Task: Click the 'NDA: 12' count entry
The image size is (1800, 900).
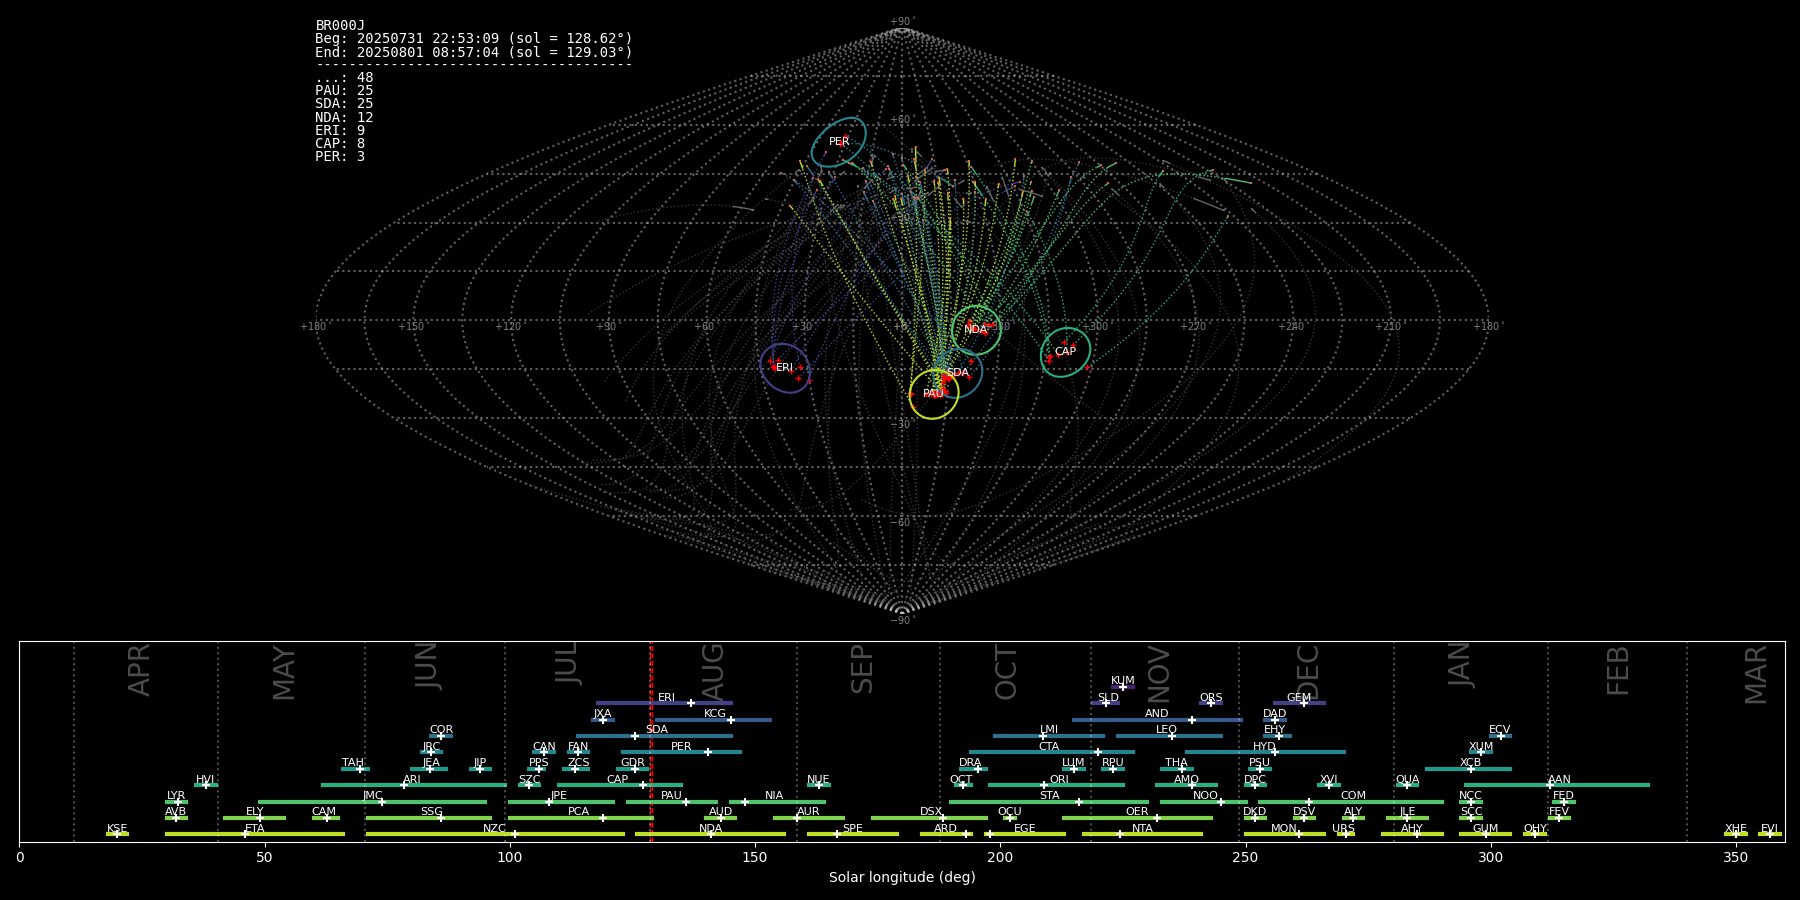Action: 344,118
